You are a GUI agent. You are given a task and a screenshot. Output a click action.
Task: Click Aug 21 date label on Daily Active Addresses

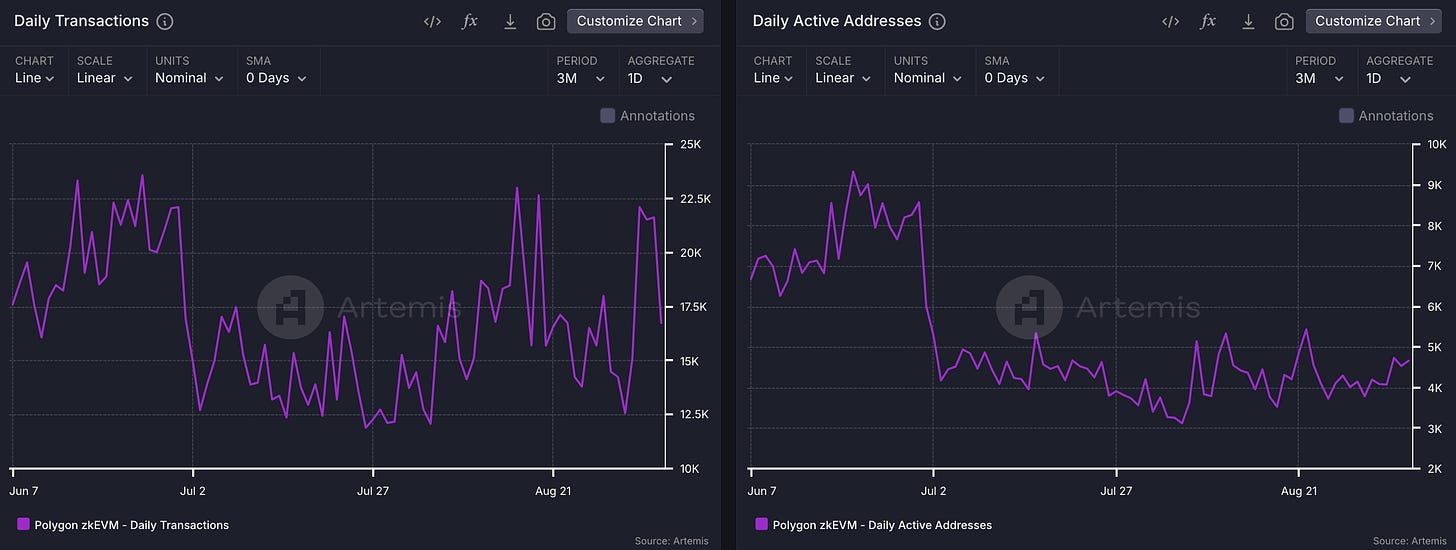pos(1298,491)
